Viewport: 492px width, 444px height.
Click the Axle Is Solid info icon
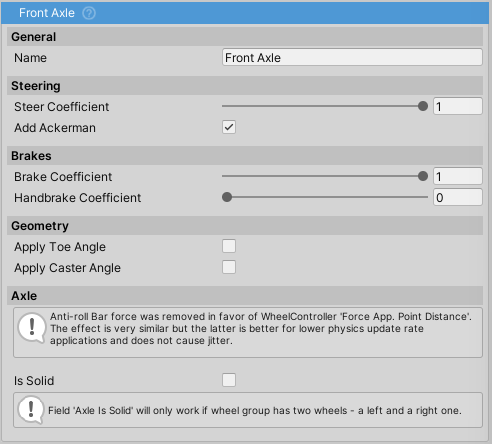point(31,410)
